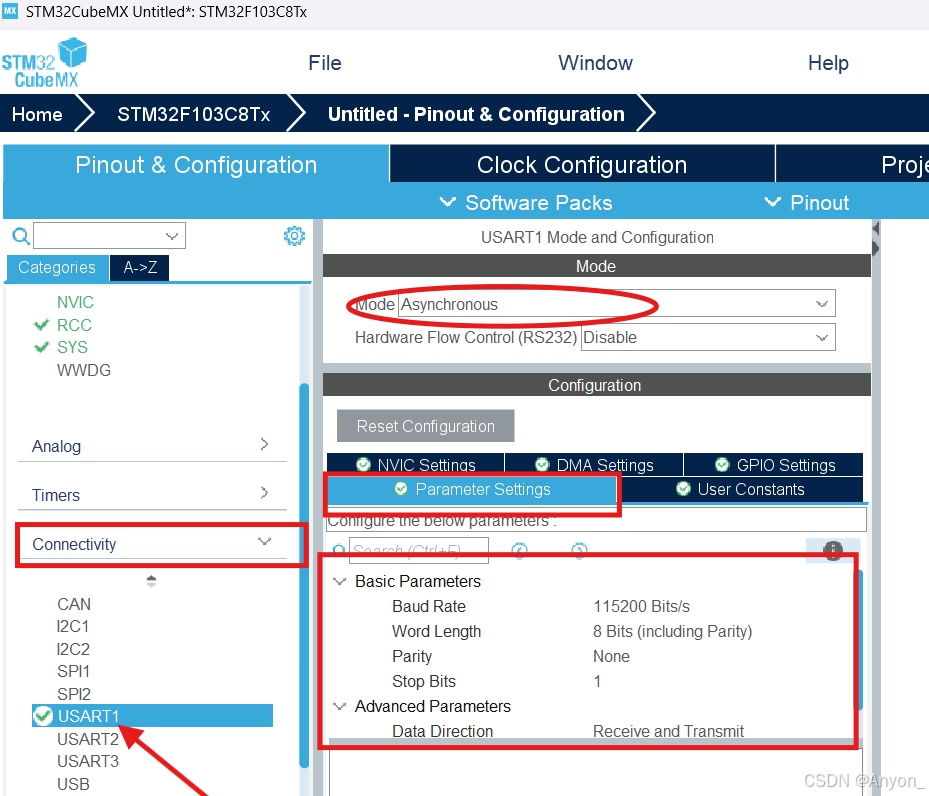Click Reset Configuration button

pos(425,426)
